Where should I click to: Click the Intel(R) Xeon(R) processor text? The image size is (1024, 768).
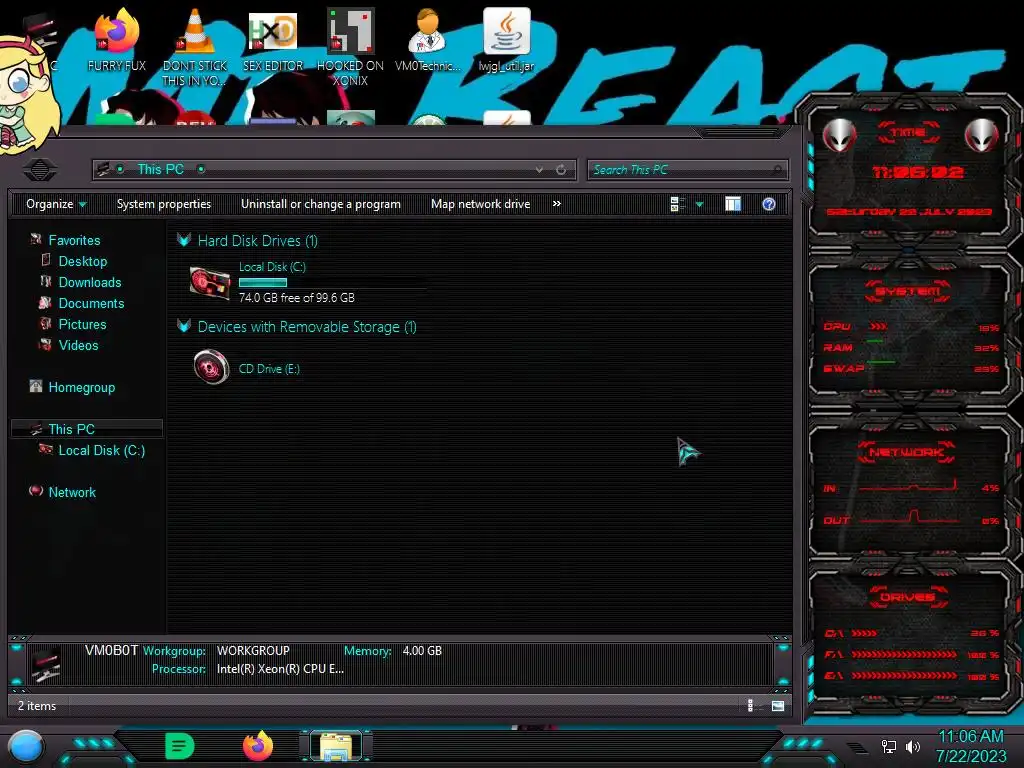[x=280, y=668]
